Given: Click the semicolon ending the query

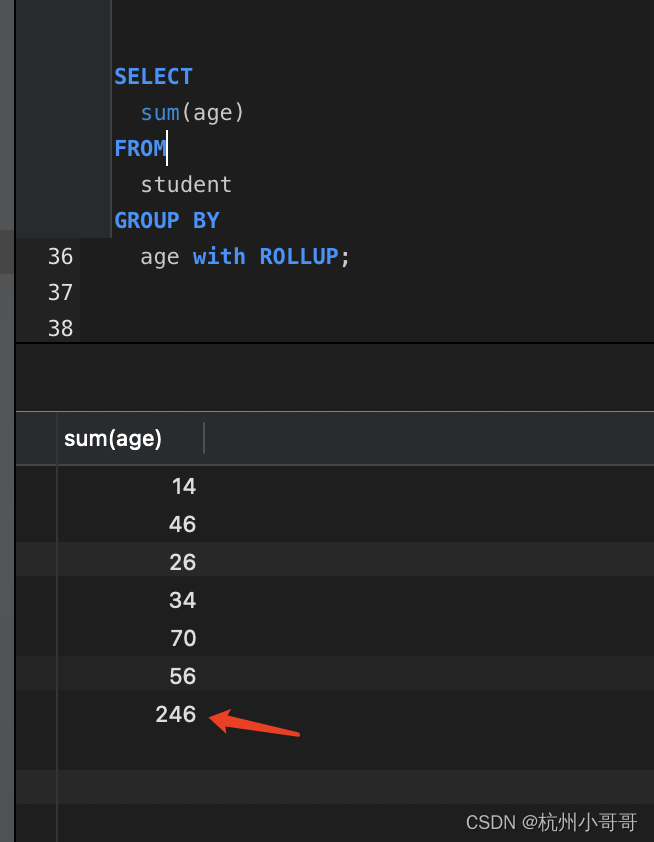Looking at the screenshot, I should (x=345, y=256).
